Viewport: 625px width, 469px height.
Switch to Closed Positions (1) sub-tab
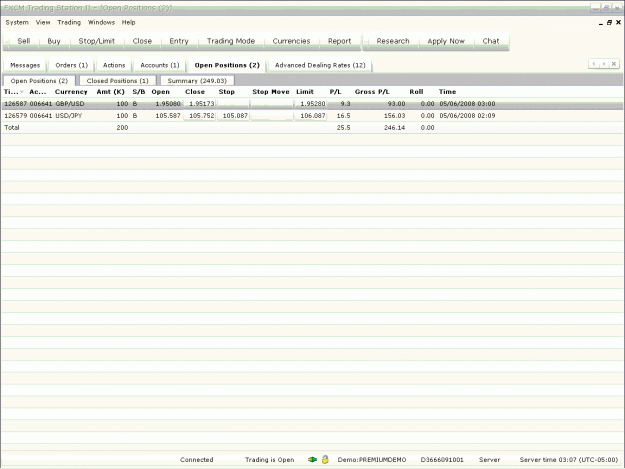coord(118,80)
